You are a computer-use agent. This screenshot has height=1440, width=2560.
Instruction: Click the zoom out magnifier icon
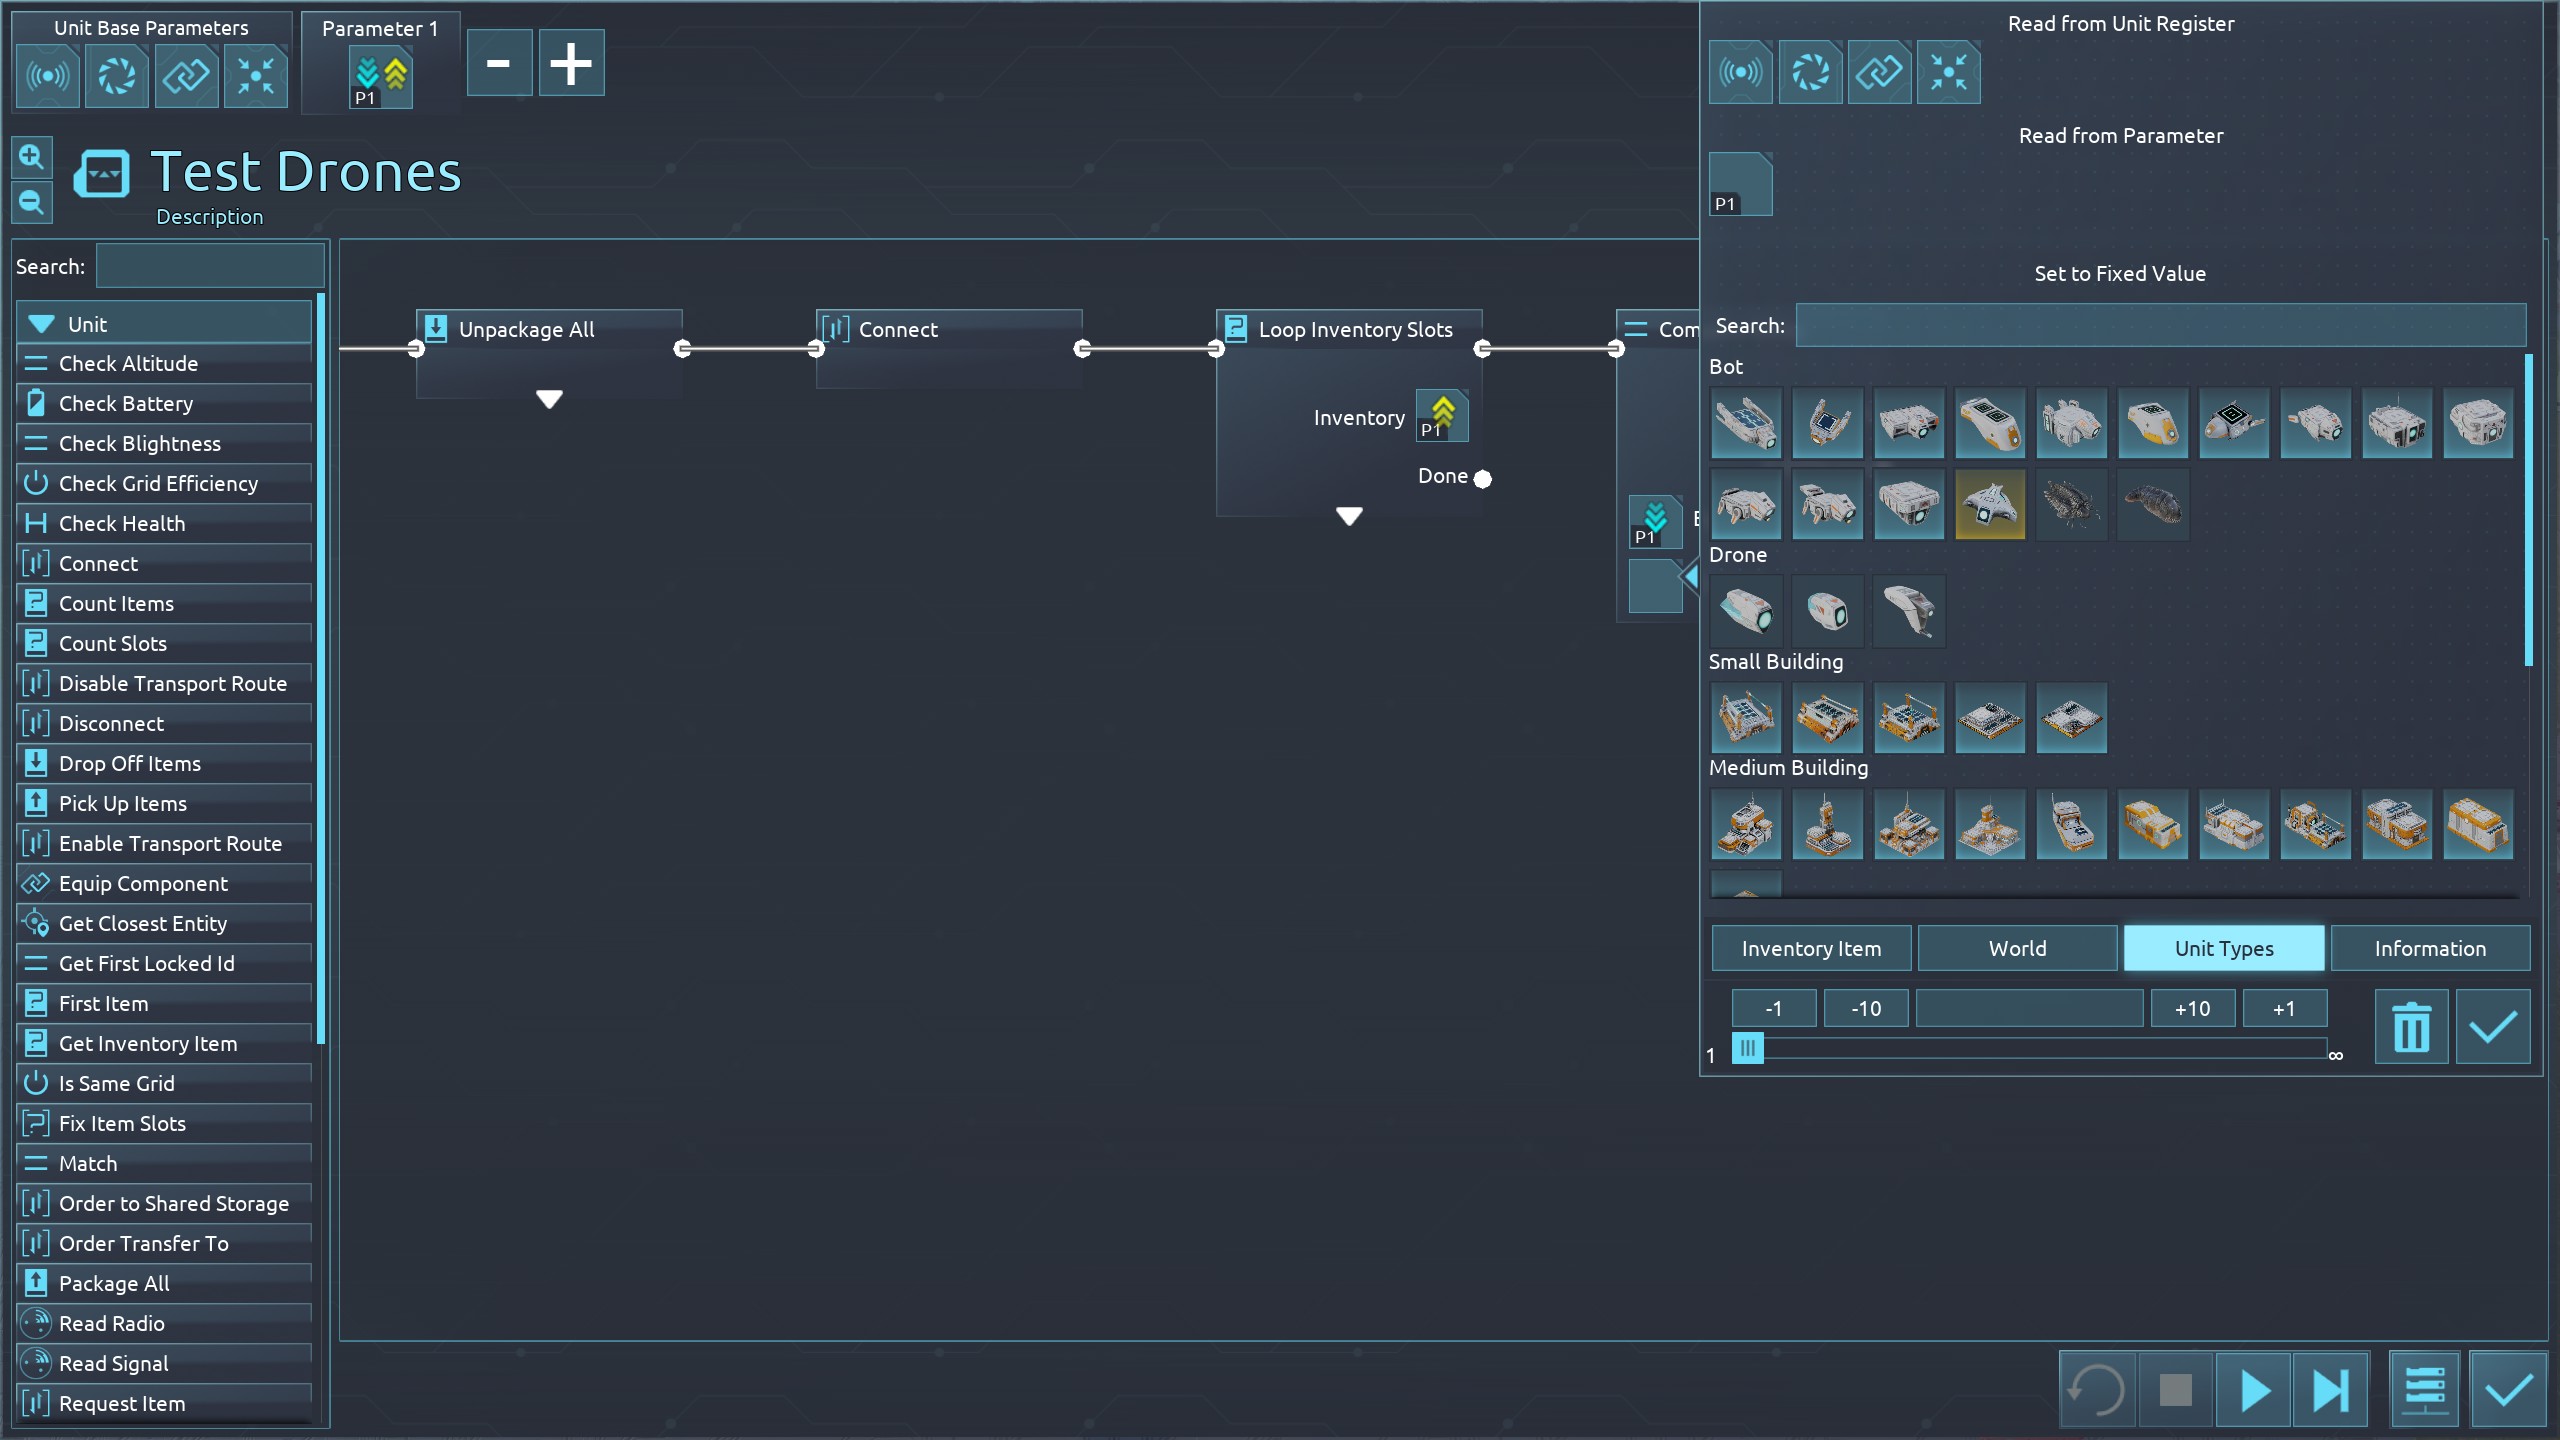coord(31,203)
